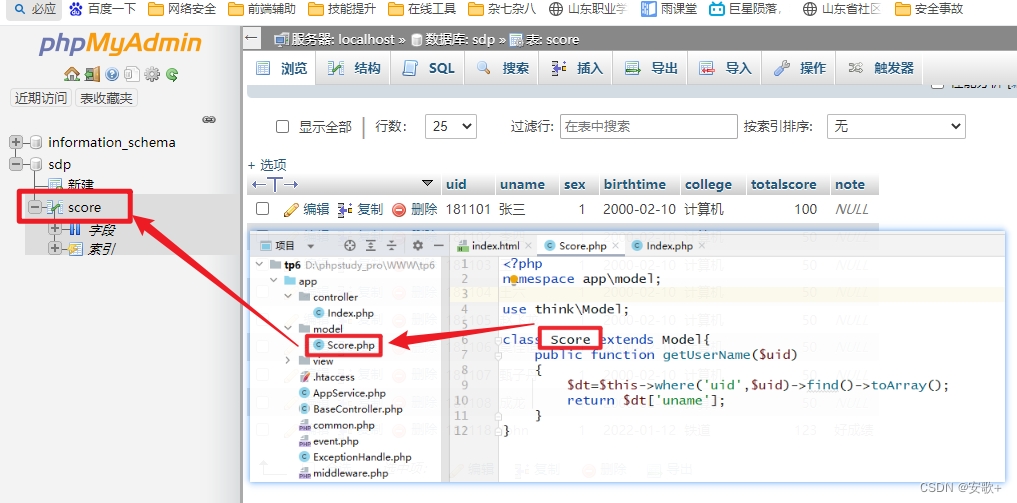Open the 行数 row count dropdown
This screenshot has width=1017, height=503.
[x=450, y=126]
